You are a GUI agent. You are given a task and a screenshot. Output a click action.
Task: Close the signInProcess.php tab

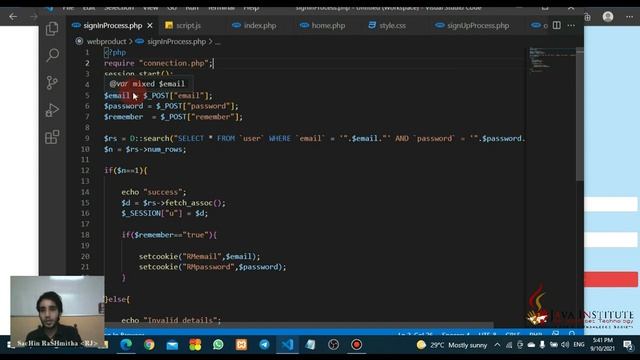(x=150, y=25)
